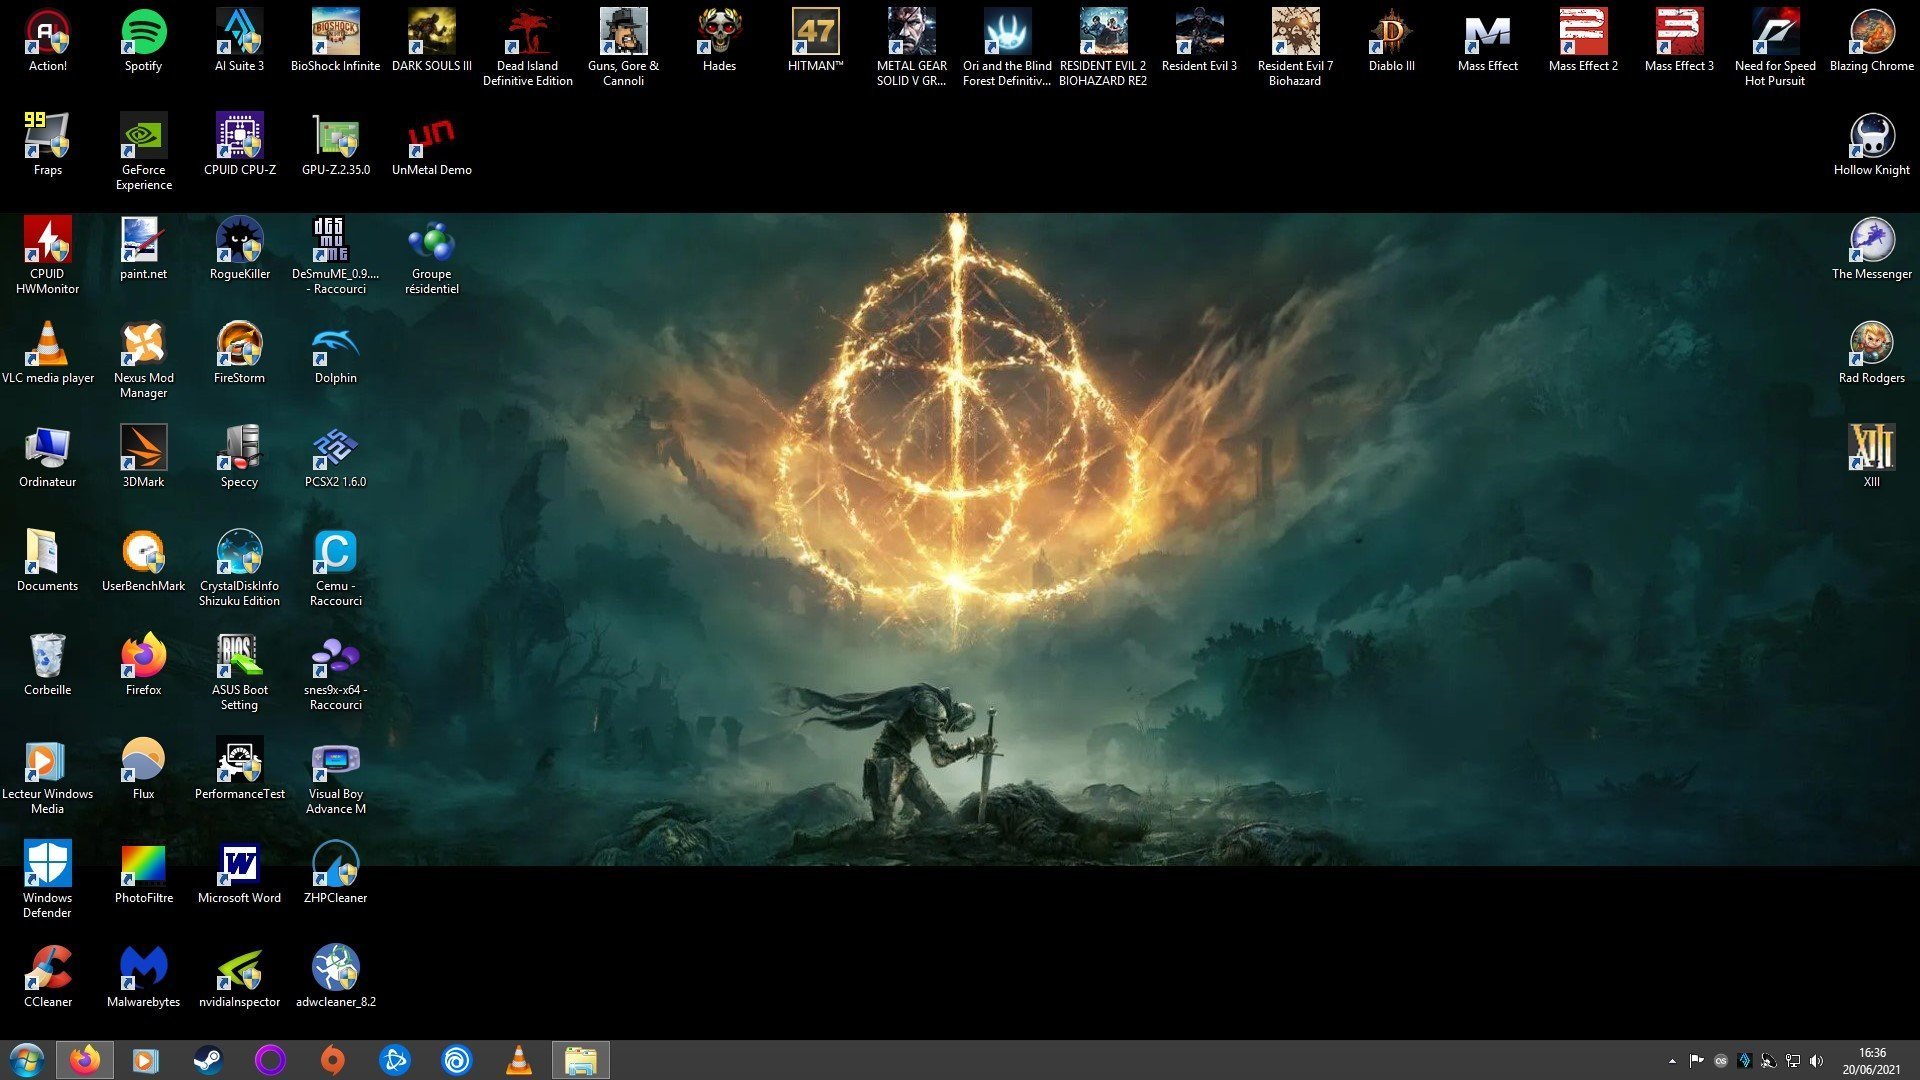Select CPUID HWMonitor shortcut
Screen dimensions: 1920x1080
point(47,255)
